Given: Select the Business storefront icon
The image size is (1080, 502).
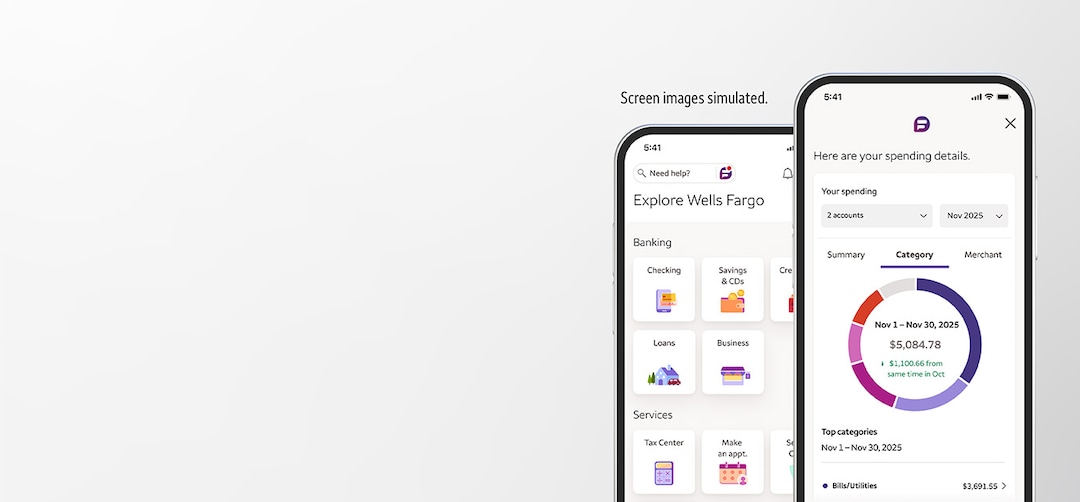Looking at the screenshot, I should point(733,374).
